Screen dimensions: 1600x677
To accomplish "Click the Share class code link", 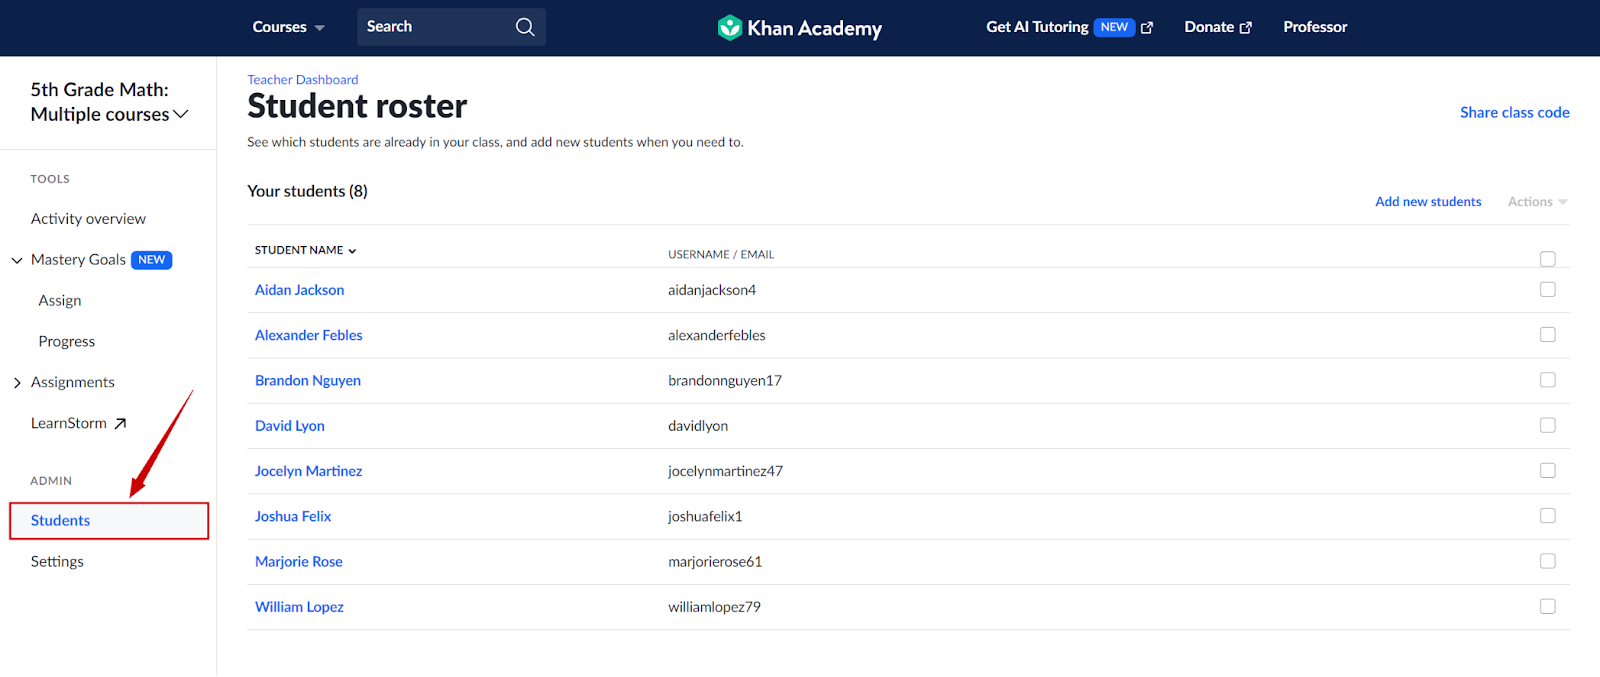I will pos(1513,112).
